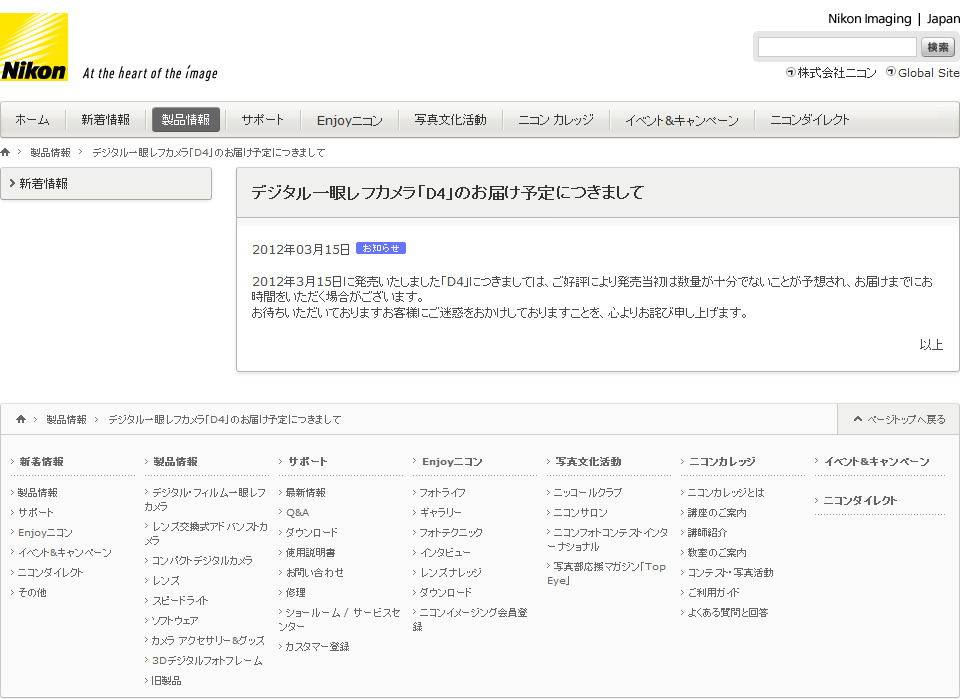The image size is (960, 699).
Task: Open the 講座のご案内 footer link
Action: click(717, 513)
